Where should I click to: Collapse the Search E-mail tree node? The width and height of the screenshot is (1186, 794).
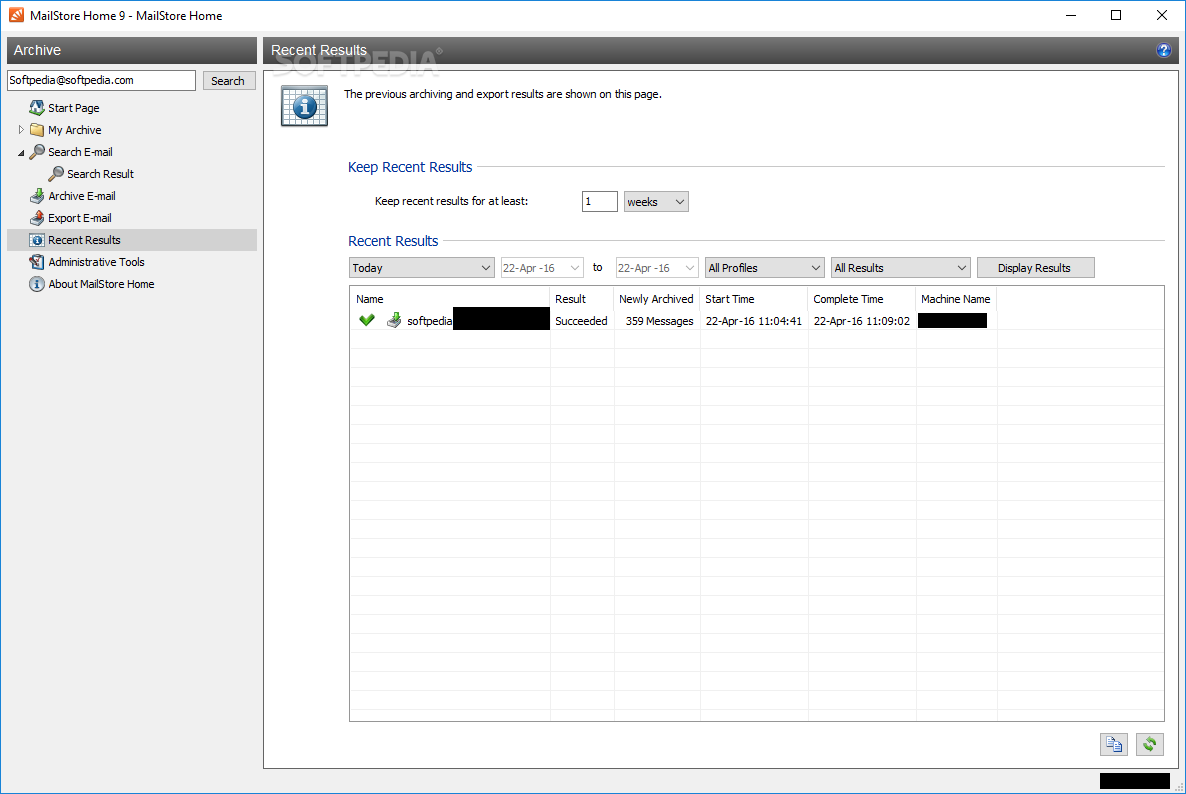pyautogui.click(x=20, y=153)
